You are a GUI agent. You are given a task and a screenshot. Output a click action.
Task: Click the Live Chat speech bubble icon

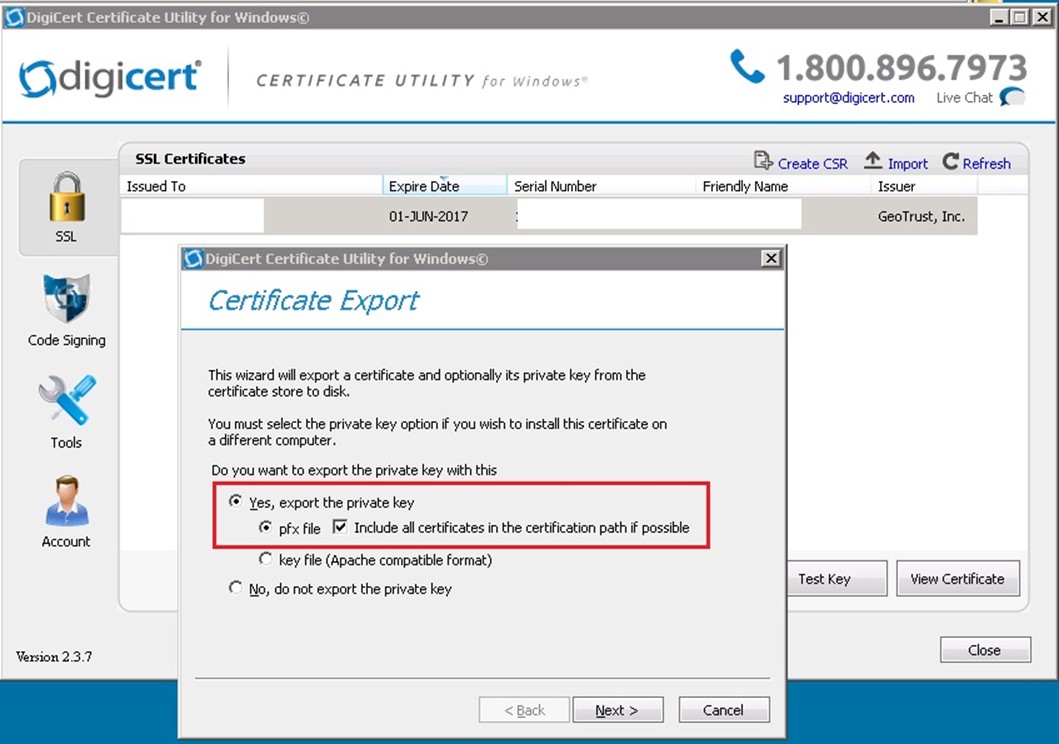pos(1012,97)
